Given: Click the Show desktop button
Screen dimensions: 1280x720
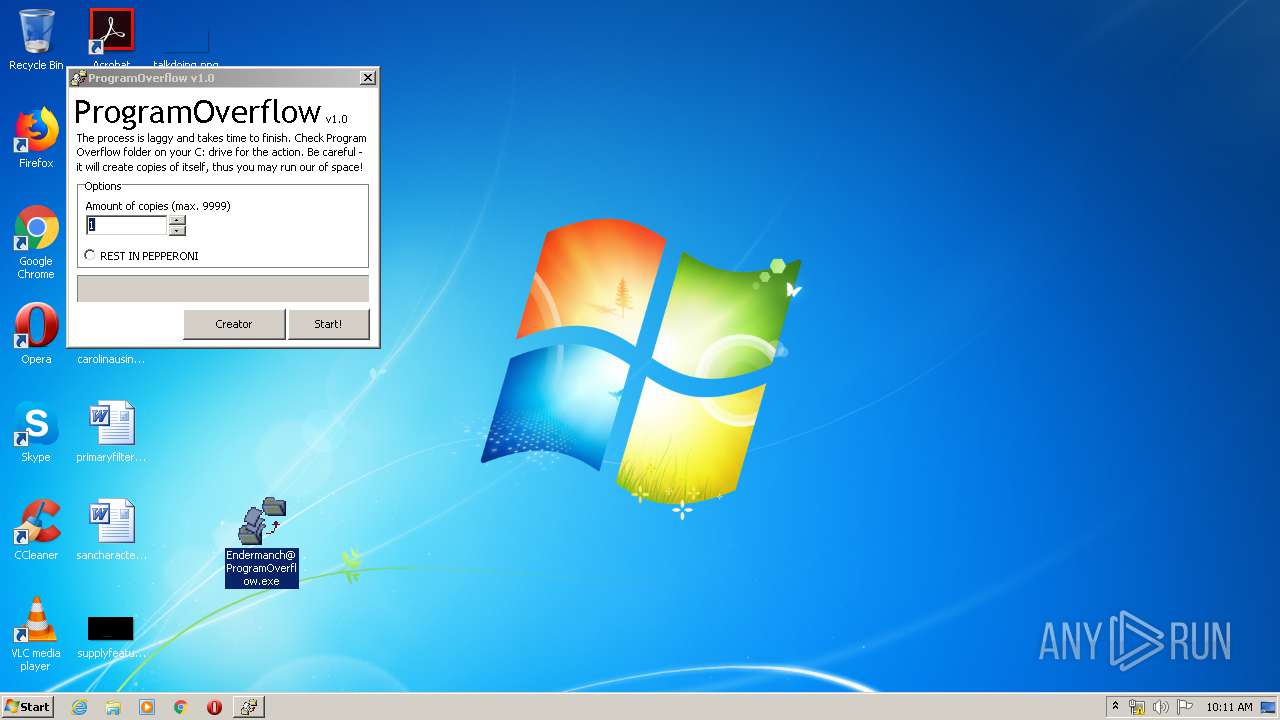Looking at the screenshot, I should coord(1269,707).
